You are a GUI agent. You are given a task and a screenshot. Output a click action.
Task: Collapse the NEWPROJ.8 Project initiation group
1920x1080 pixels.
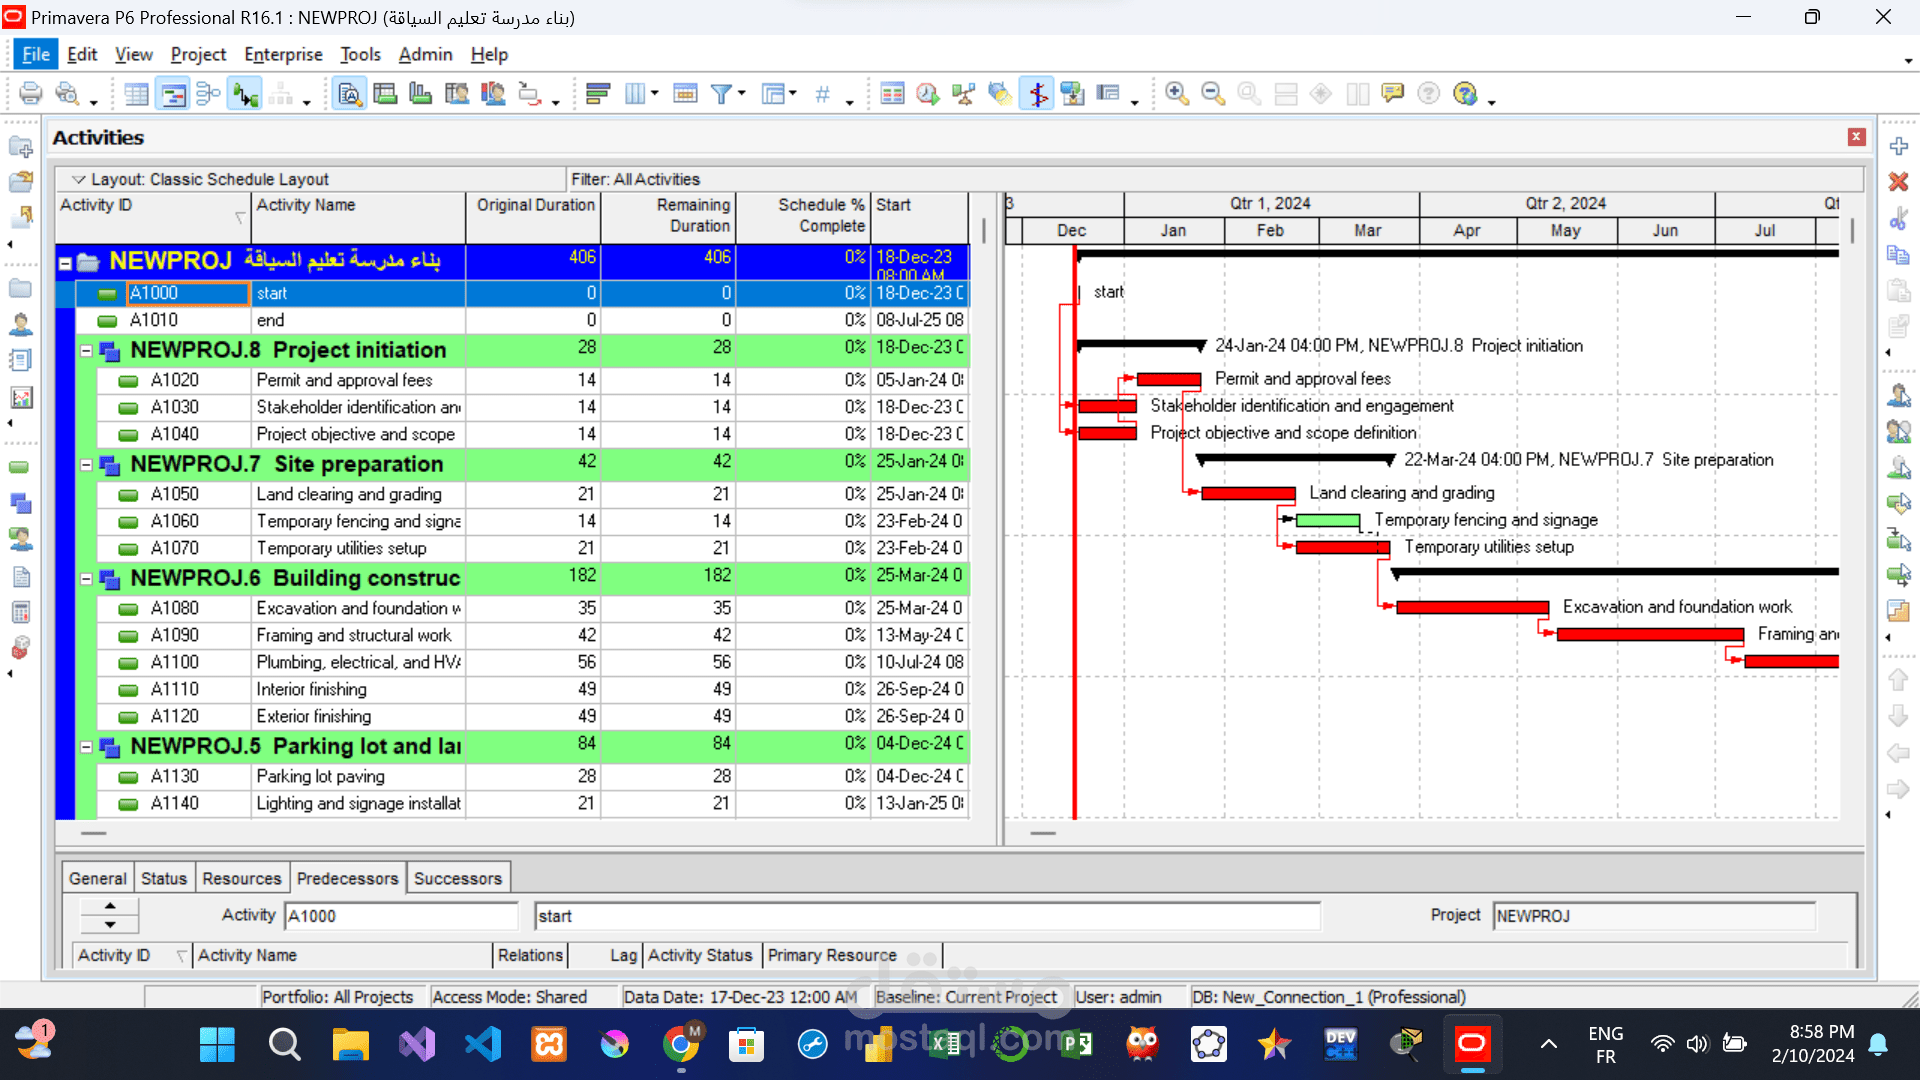click(x=86, y=351)
